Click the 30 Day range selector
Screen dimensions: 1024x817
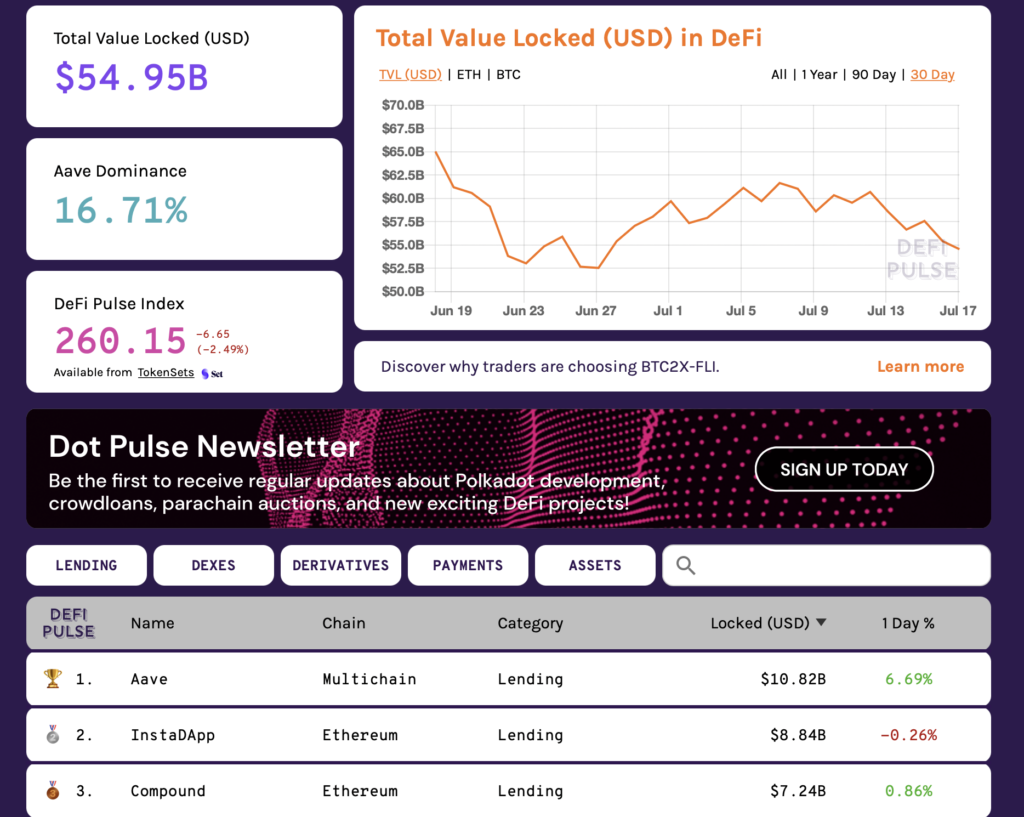932,74
